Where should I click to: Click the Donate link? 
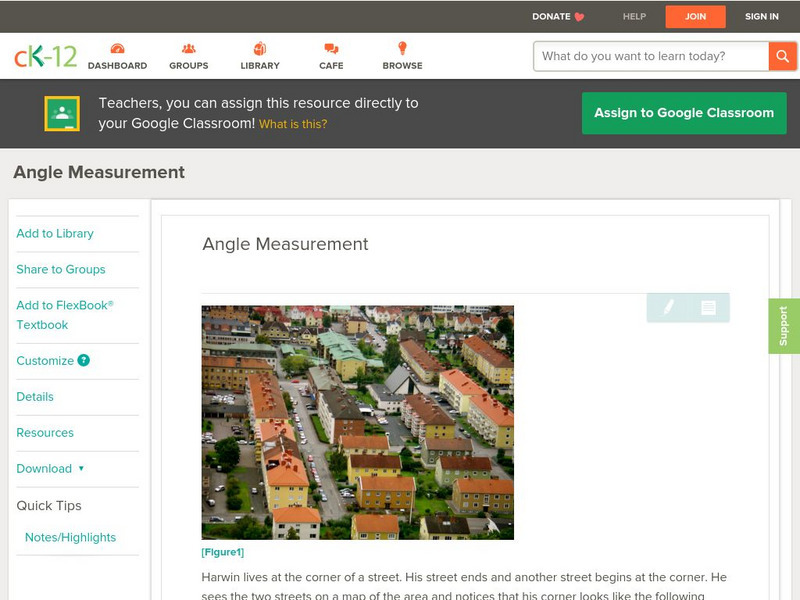[x=558, y=17]
